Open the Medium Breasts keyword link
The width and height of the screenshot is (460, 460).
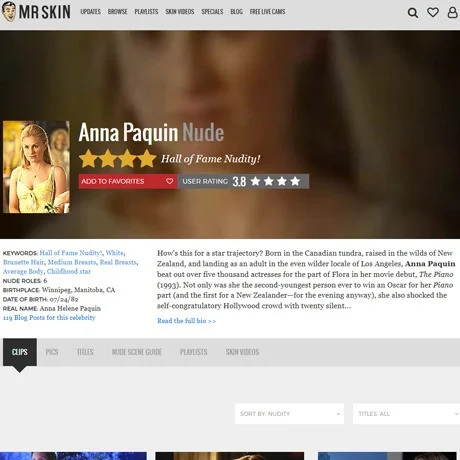72,262
